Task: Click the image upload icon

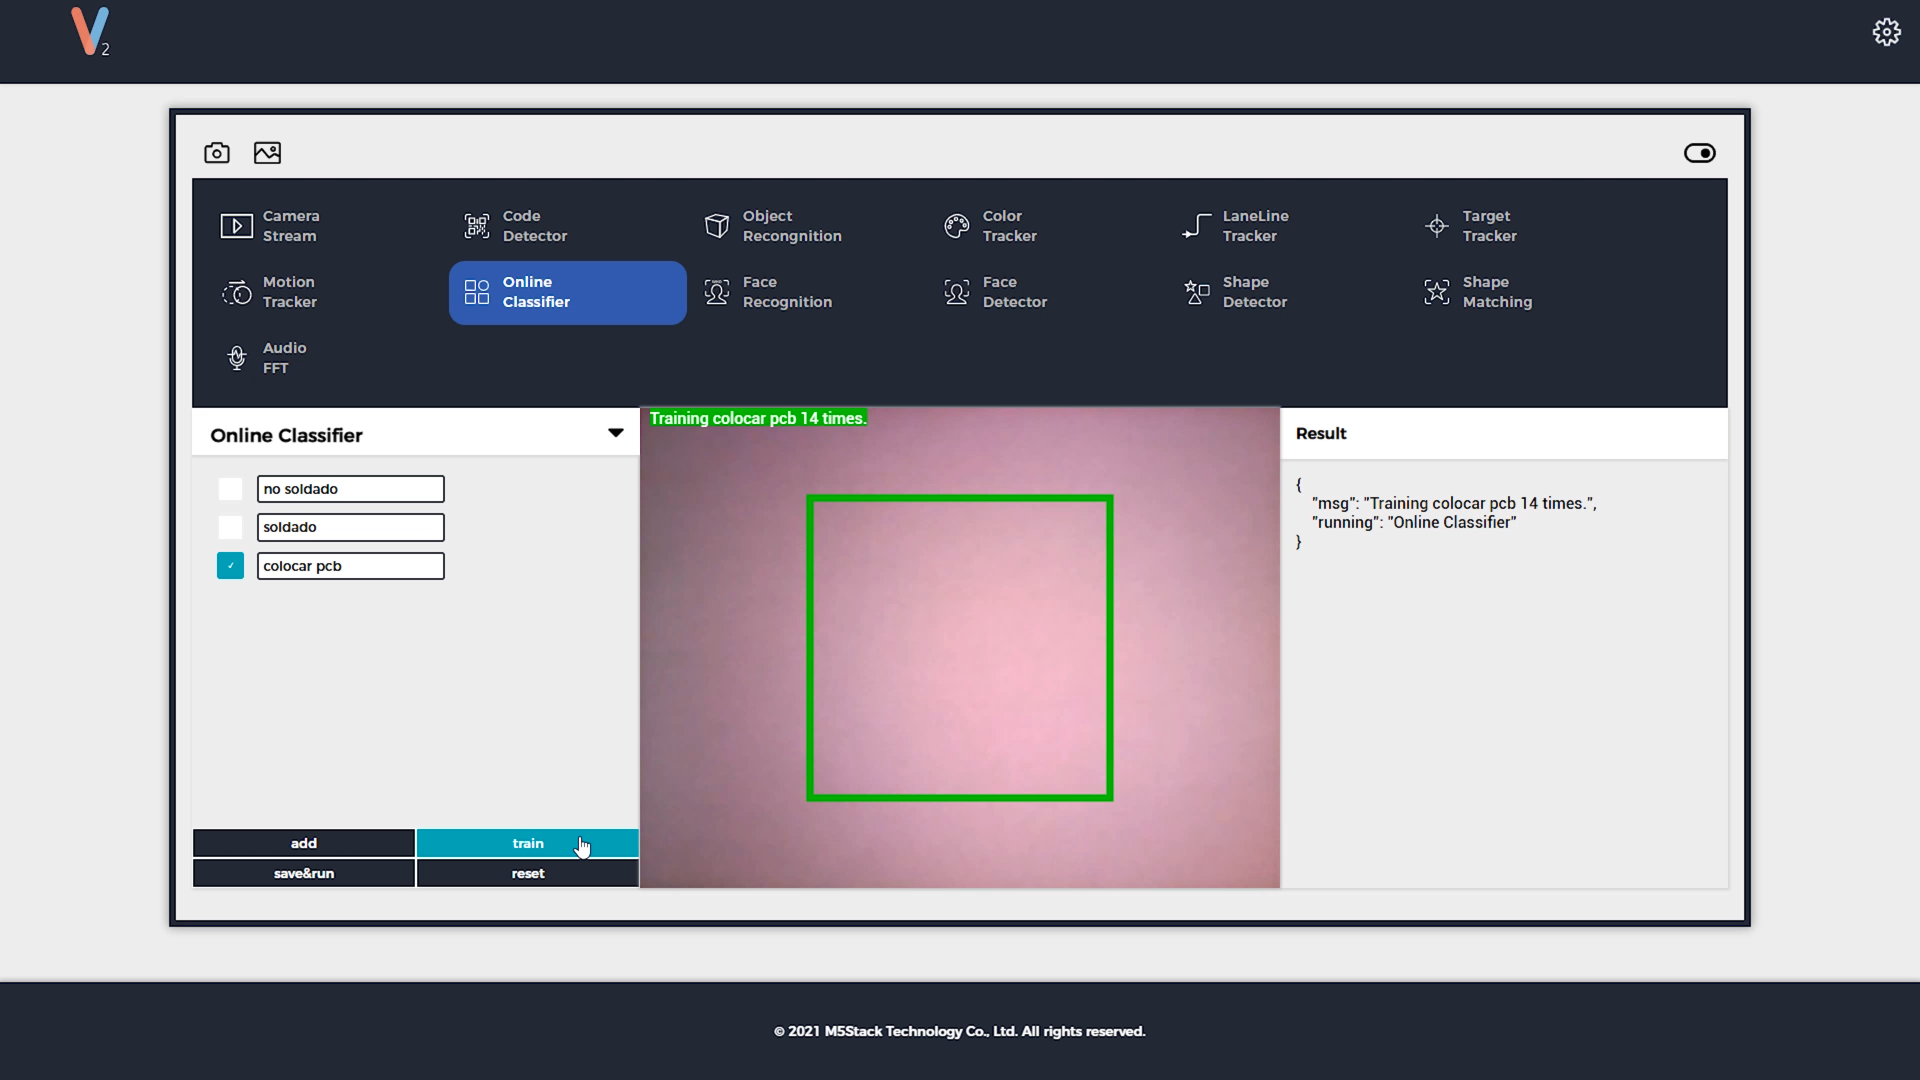Action: 267,153
